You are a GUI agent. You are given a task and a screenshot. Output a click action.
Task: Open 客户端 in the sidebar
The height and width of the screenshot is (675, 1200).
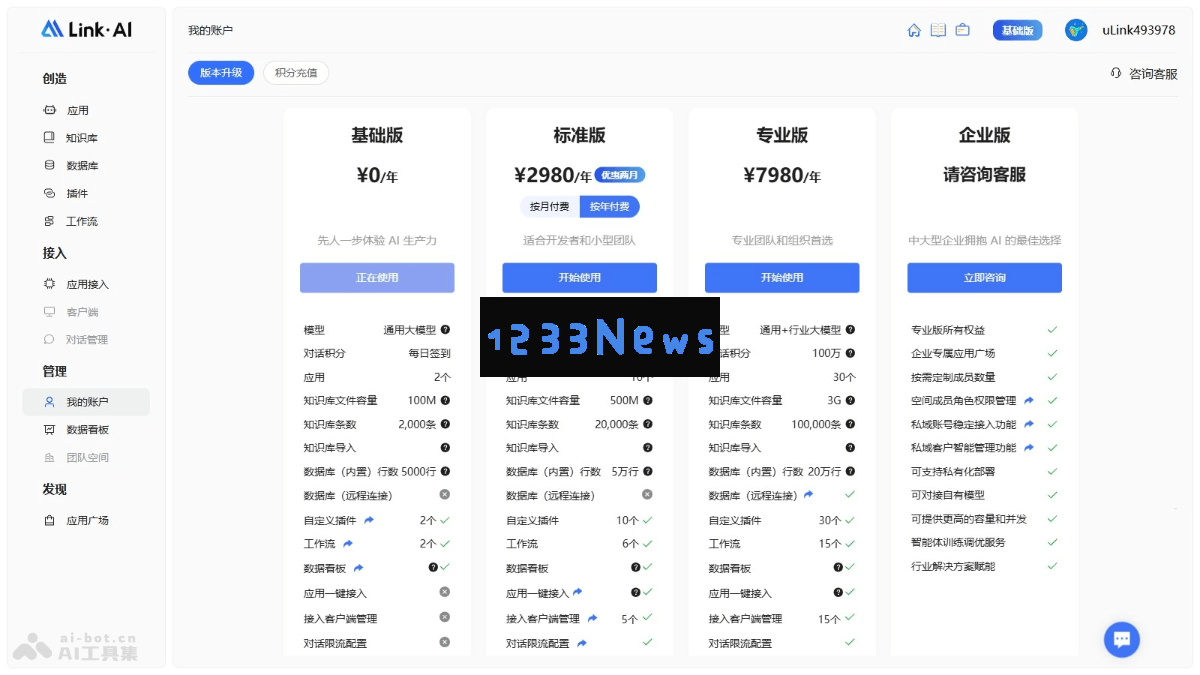pyautogui.click(x=85, y=312)
